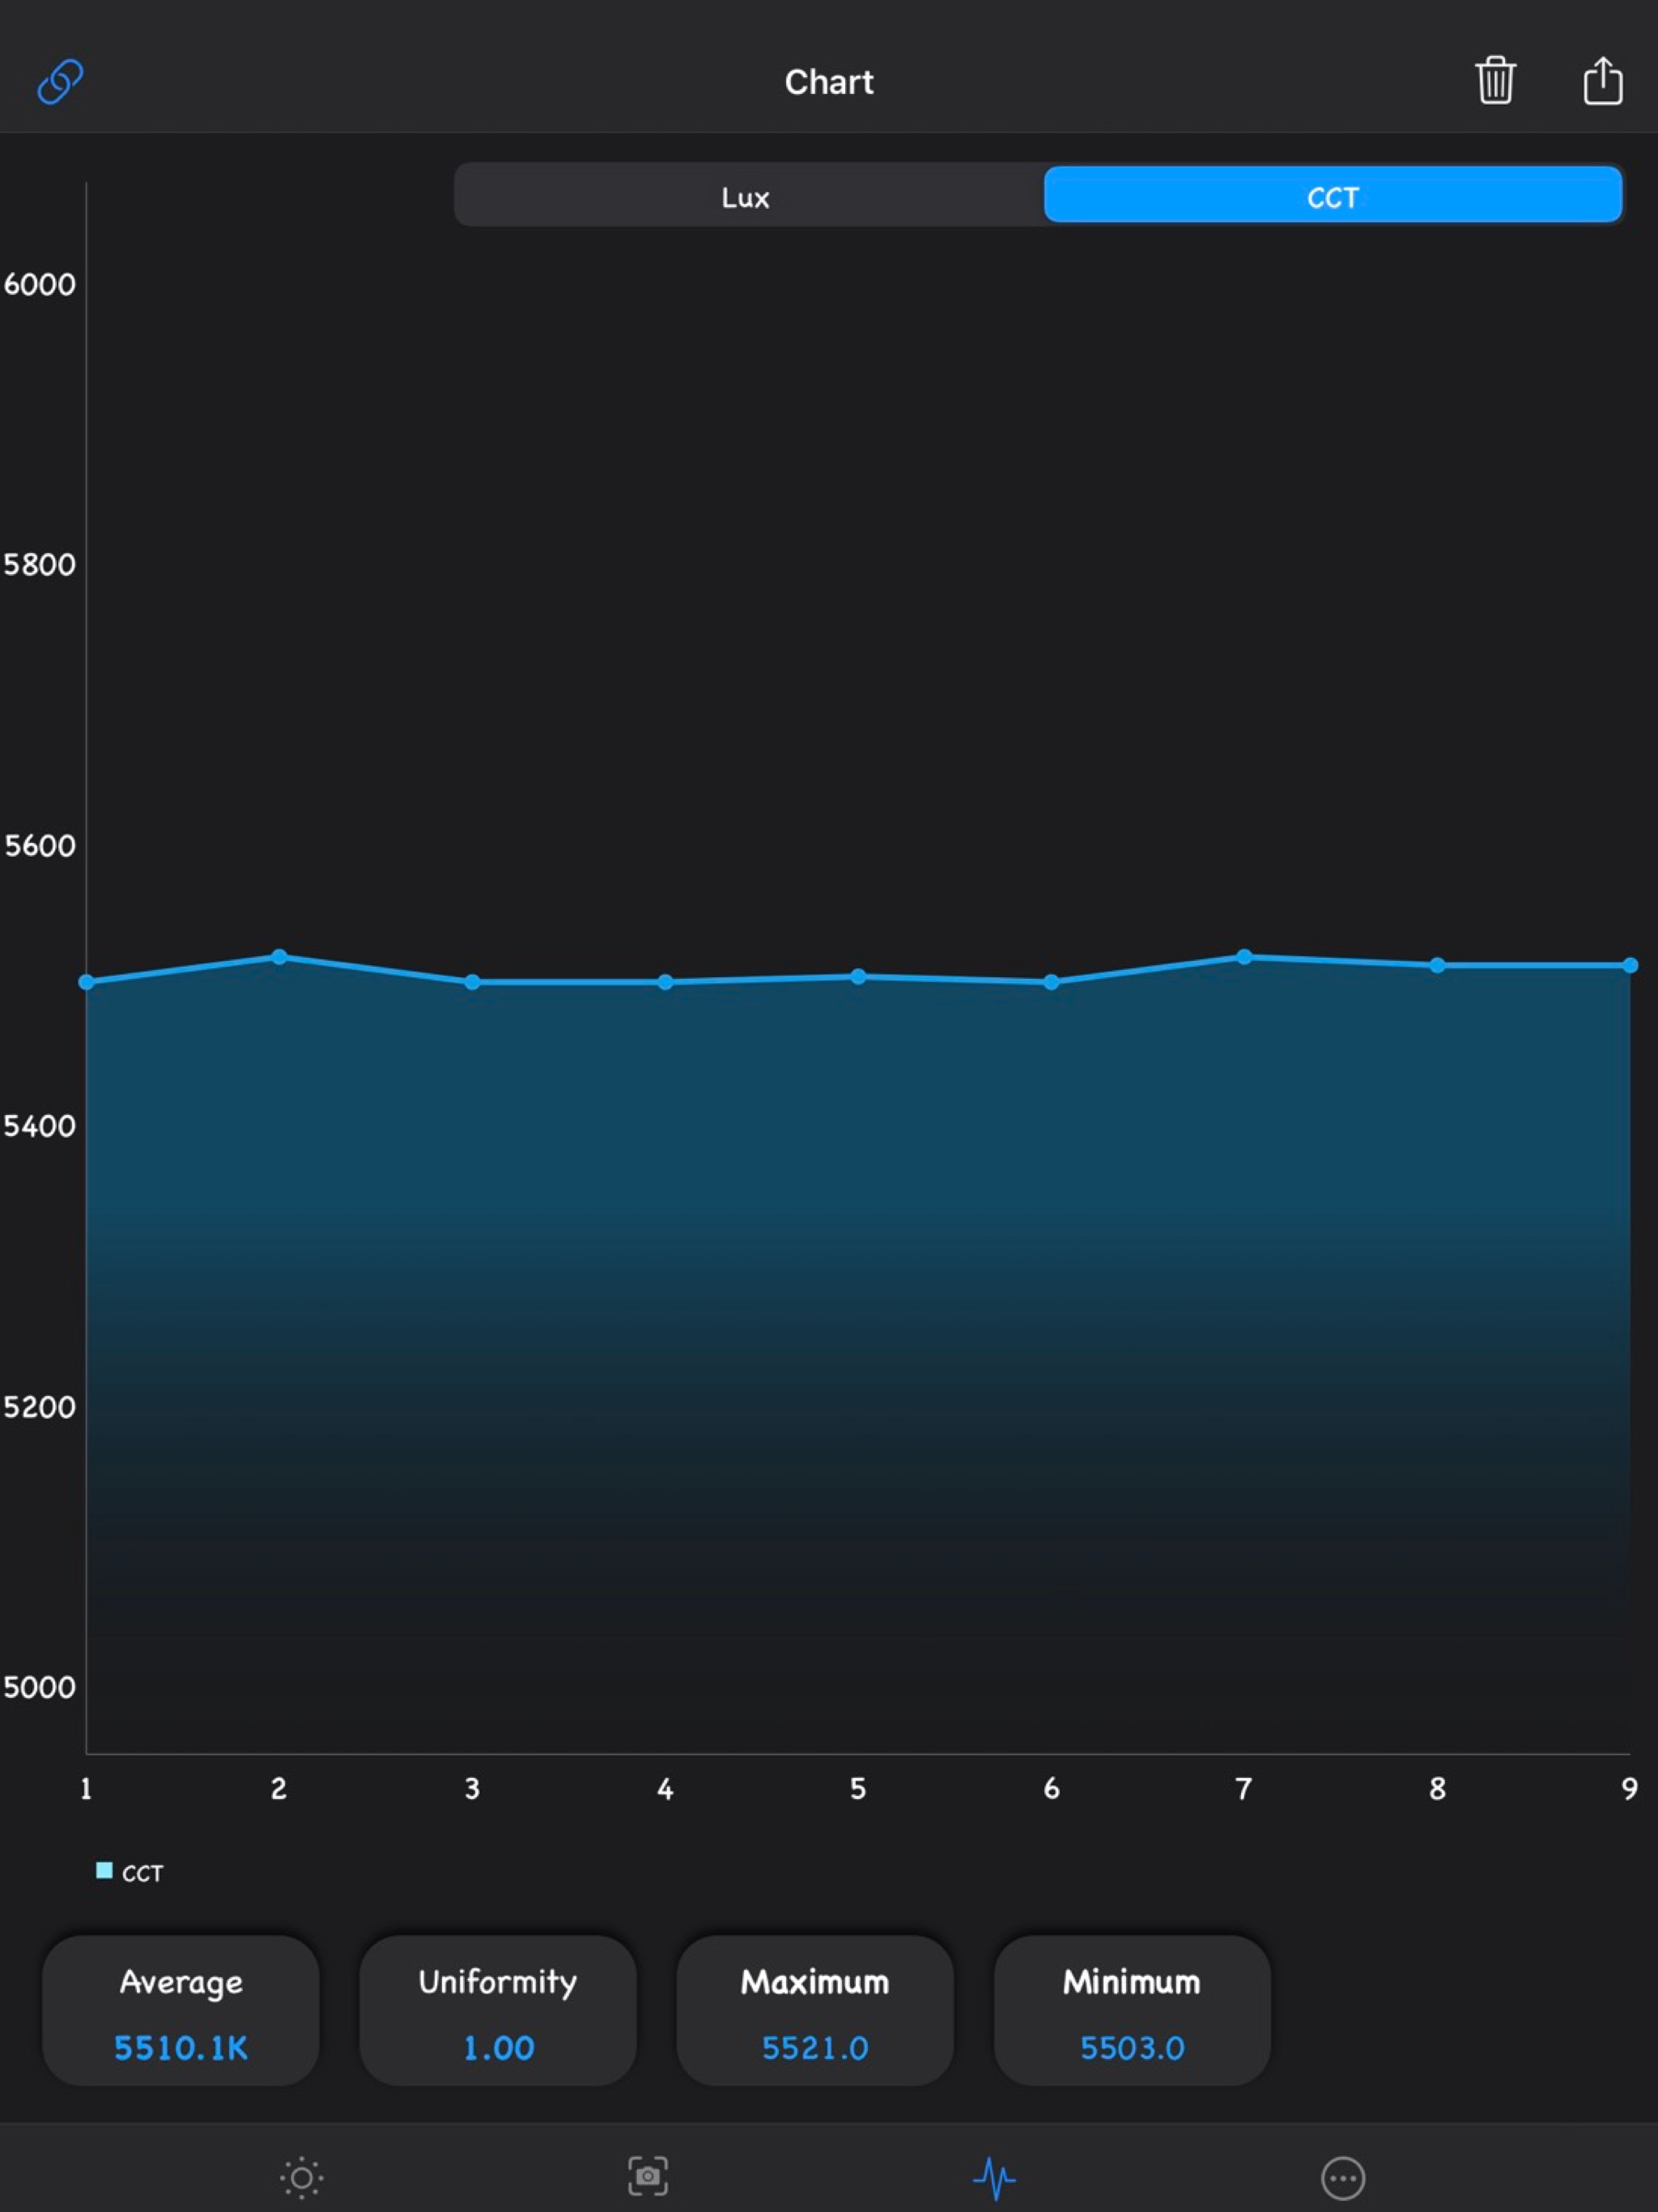Select data point at measurement 5
1658x2212 pixels.
point(858,976)
